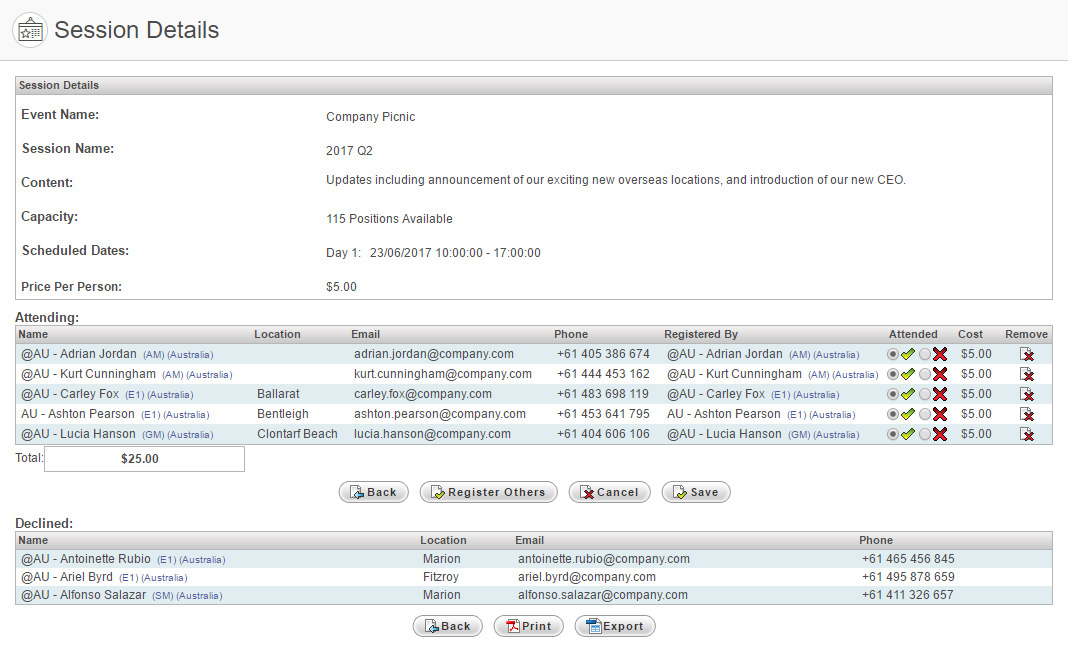Remove Lucia Hanson from the attendees list
The width and height of the screenshot is (1068, 648).
tap(1027, 433)
